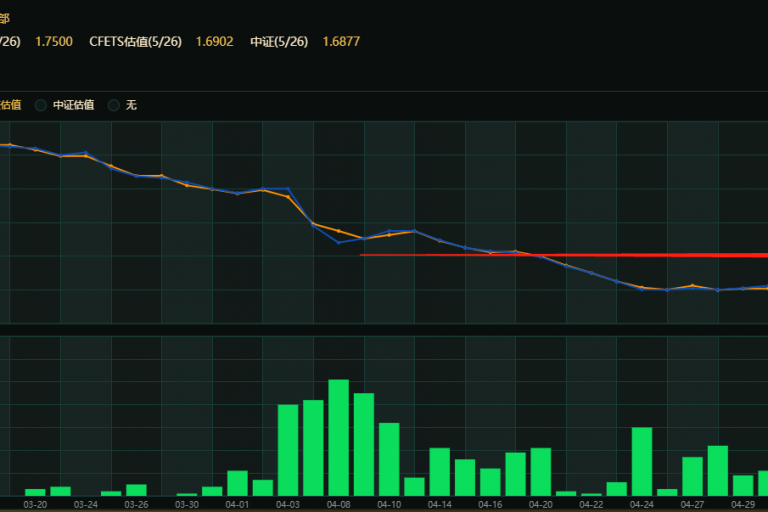Click the volume bar above 04-03
This screenshot has width=768, height=512.
(x=288, y=450)
